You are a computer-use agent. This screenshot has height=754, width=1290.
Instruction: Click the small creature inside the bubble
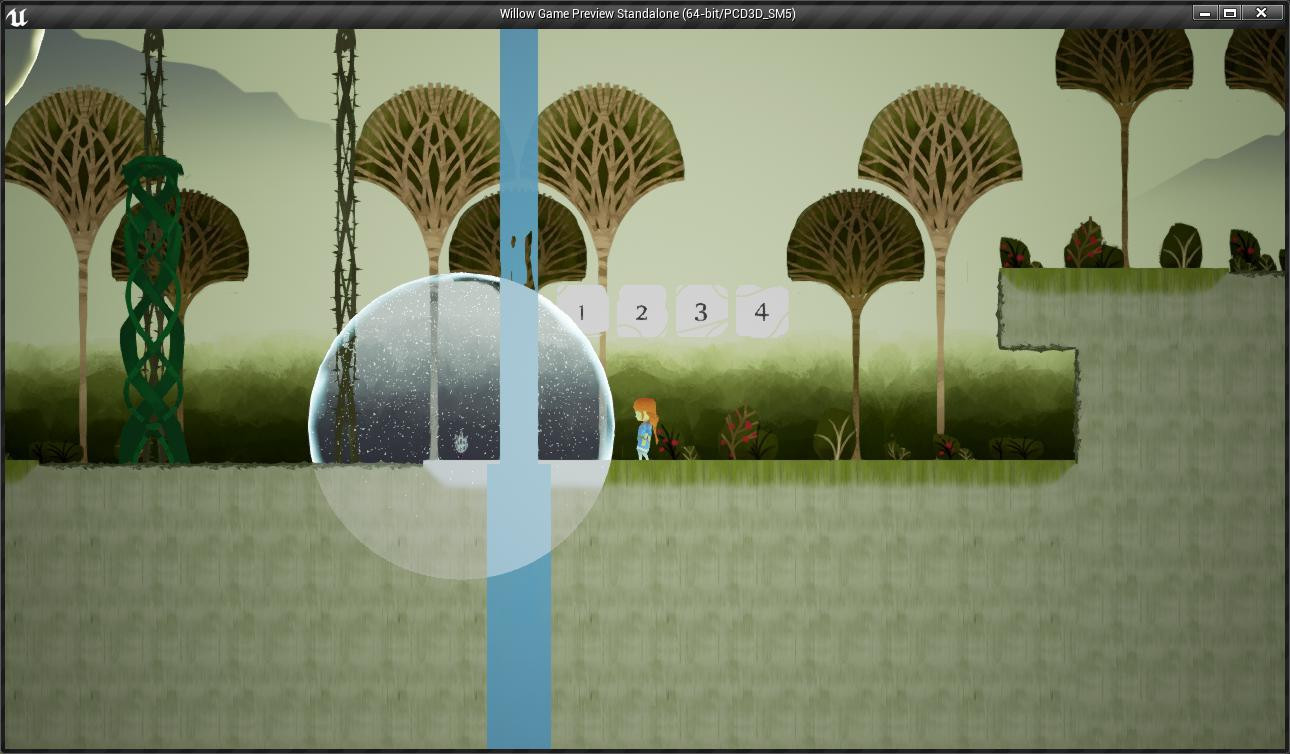(461, 443)
